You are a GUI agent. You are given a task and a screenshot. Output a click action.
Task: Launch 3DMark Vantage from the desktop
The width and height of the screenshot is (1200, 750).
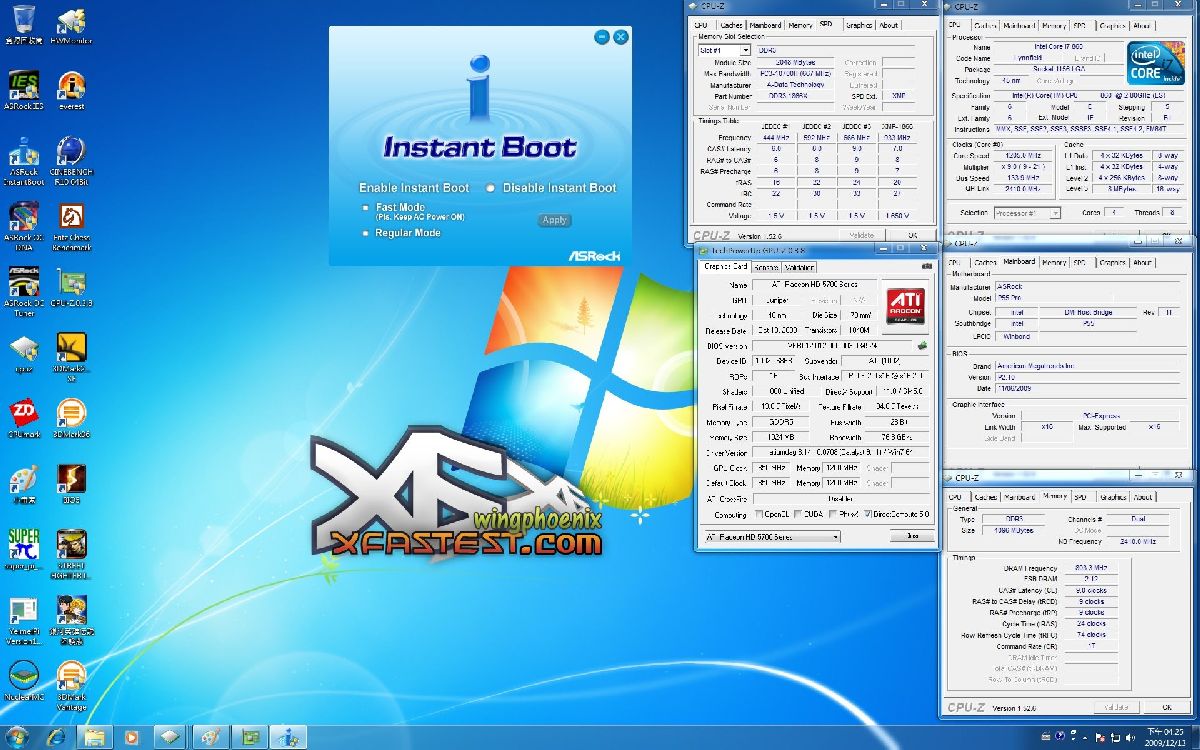[x=71, y=685]
